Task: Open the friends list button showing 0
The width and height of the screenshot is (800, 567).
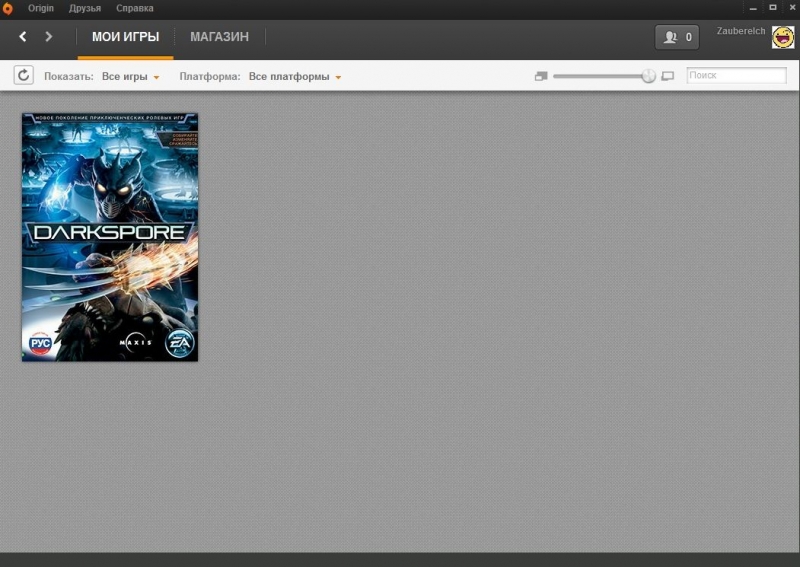Action: click(x=677, y=37)
